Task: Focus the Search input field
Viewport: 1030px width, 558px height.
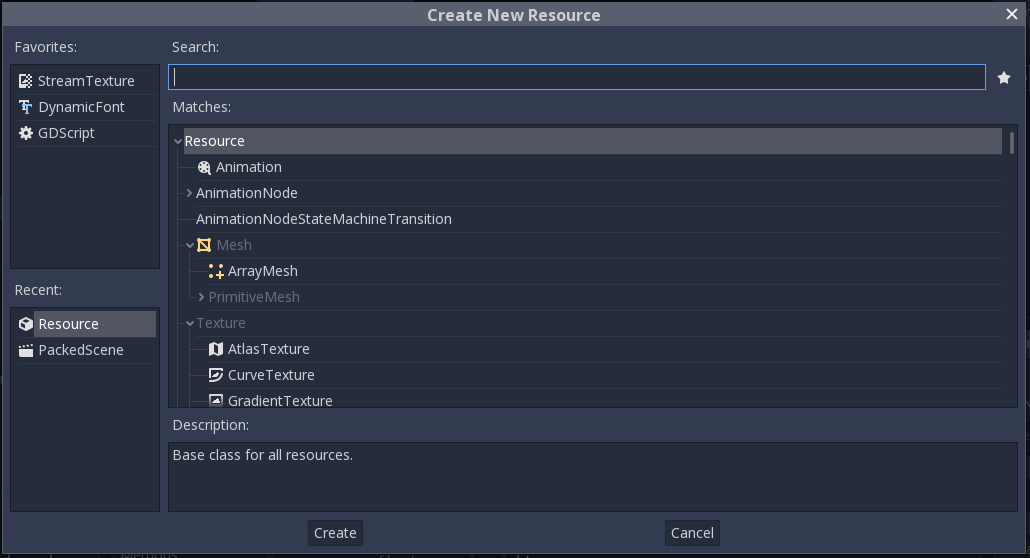Action: click(577, 77)
